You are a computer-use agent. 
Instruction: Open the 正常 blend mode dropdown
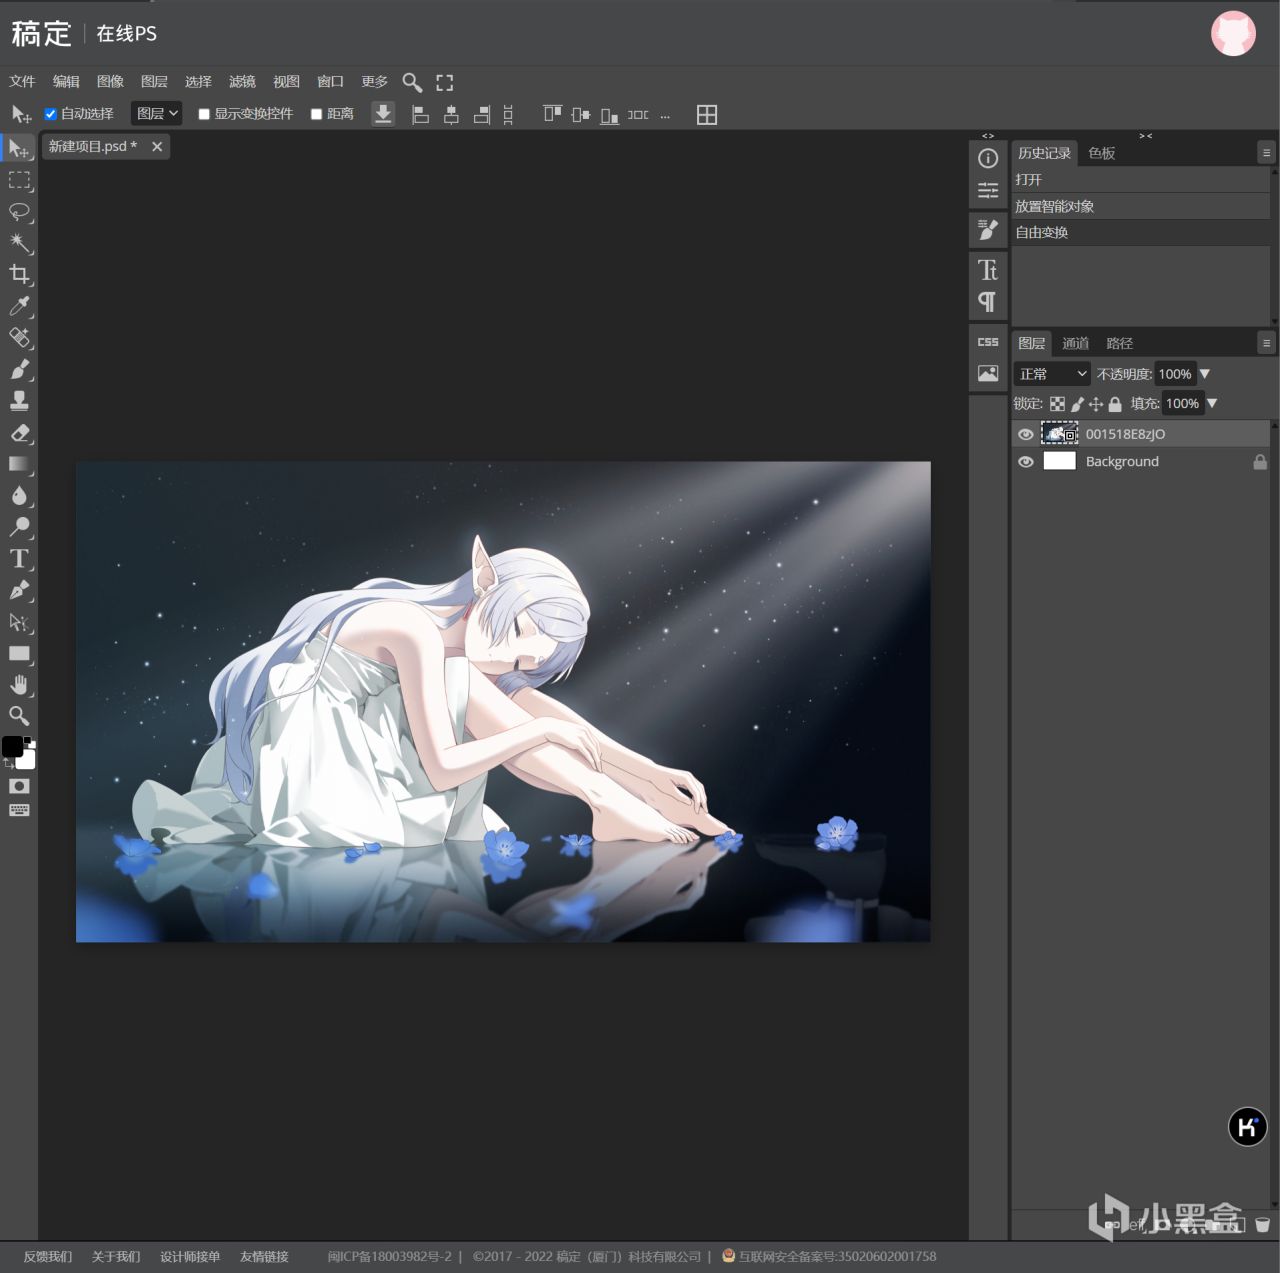(x=1052, y=374)
